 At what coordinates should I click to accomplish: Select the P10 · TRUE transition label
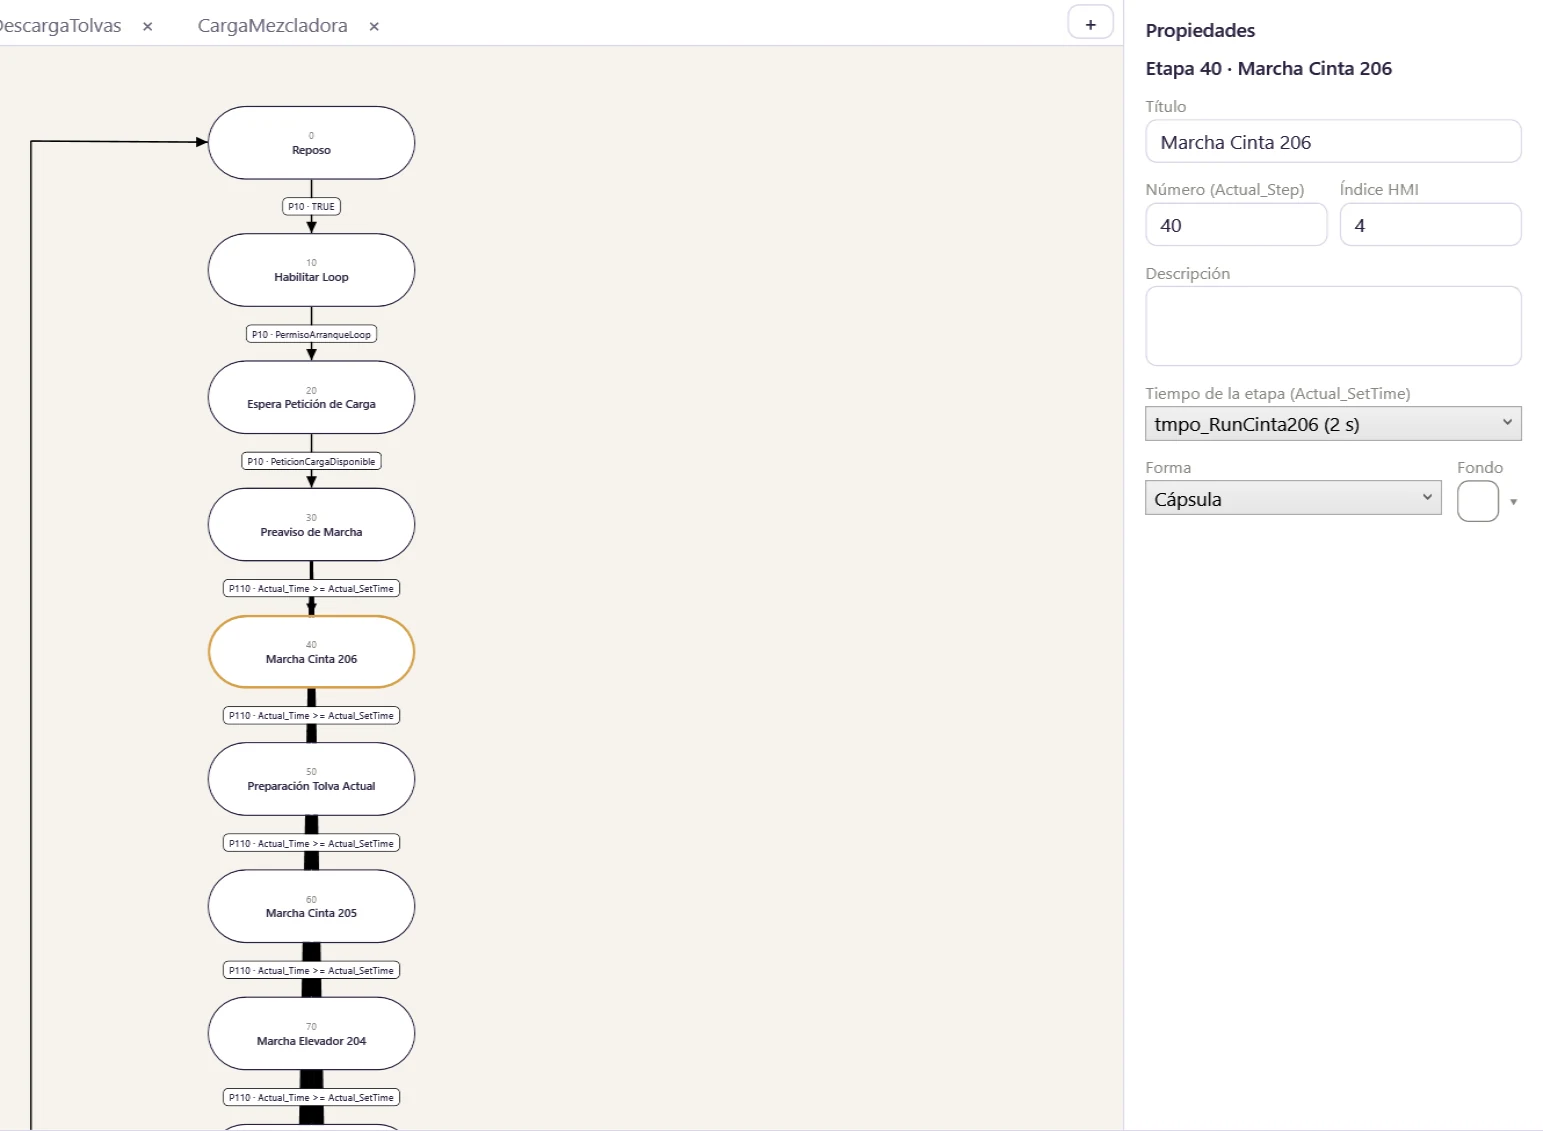tap(311, 207)
